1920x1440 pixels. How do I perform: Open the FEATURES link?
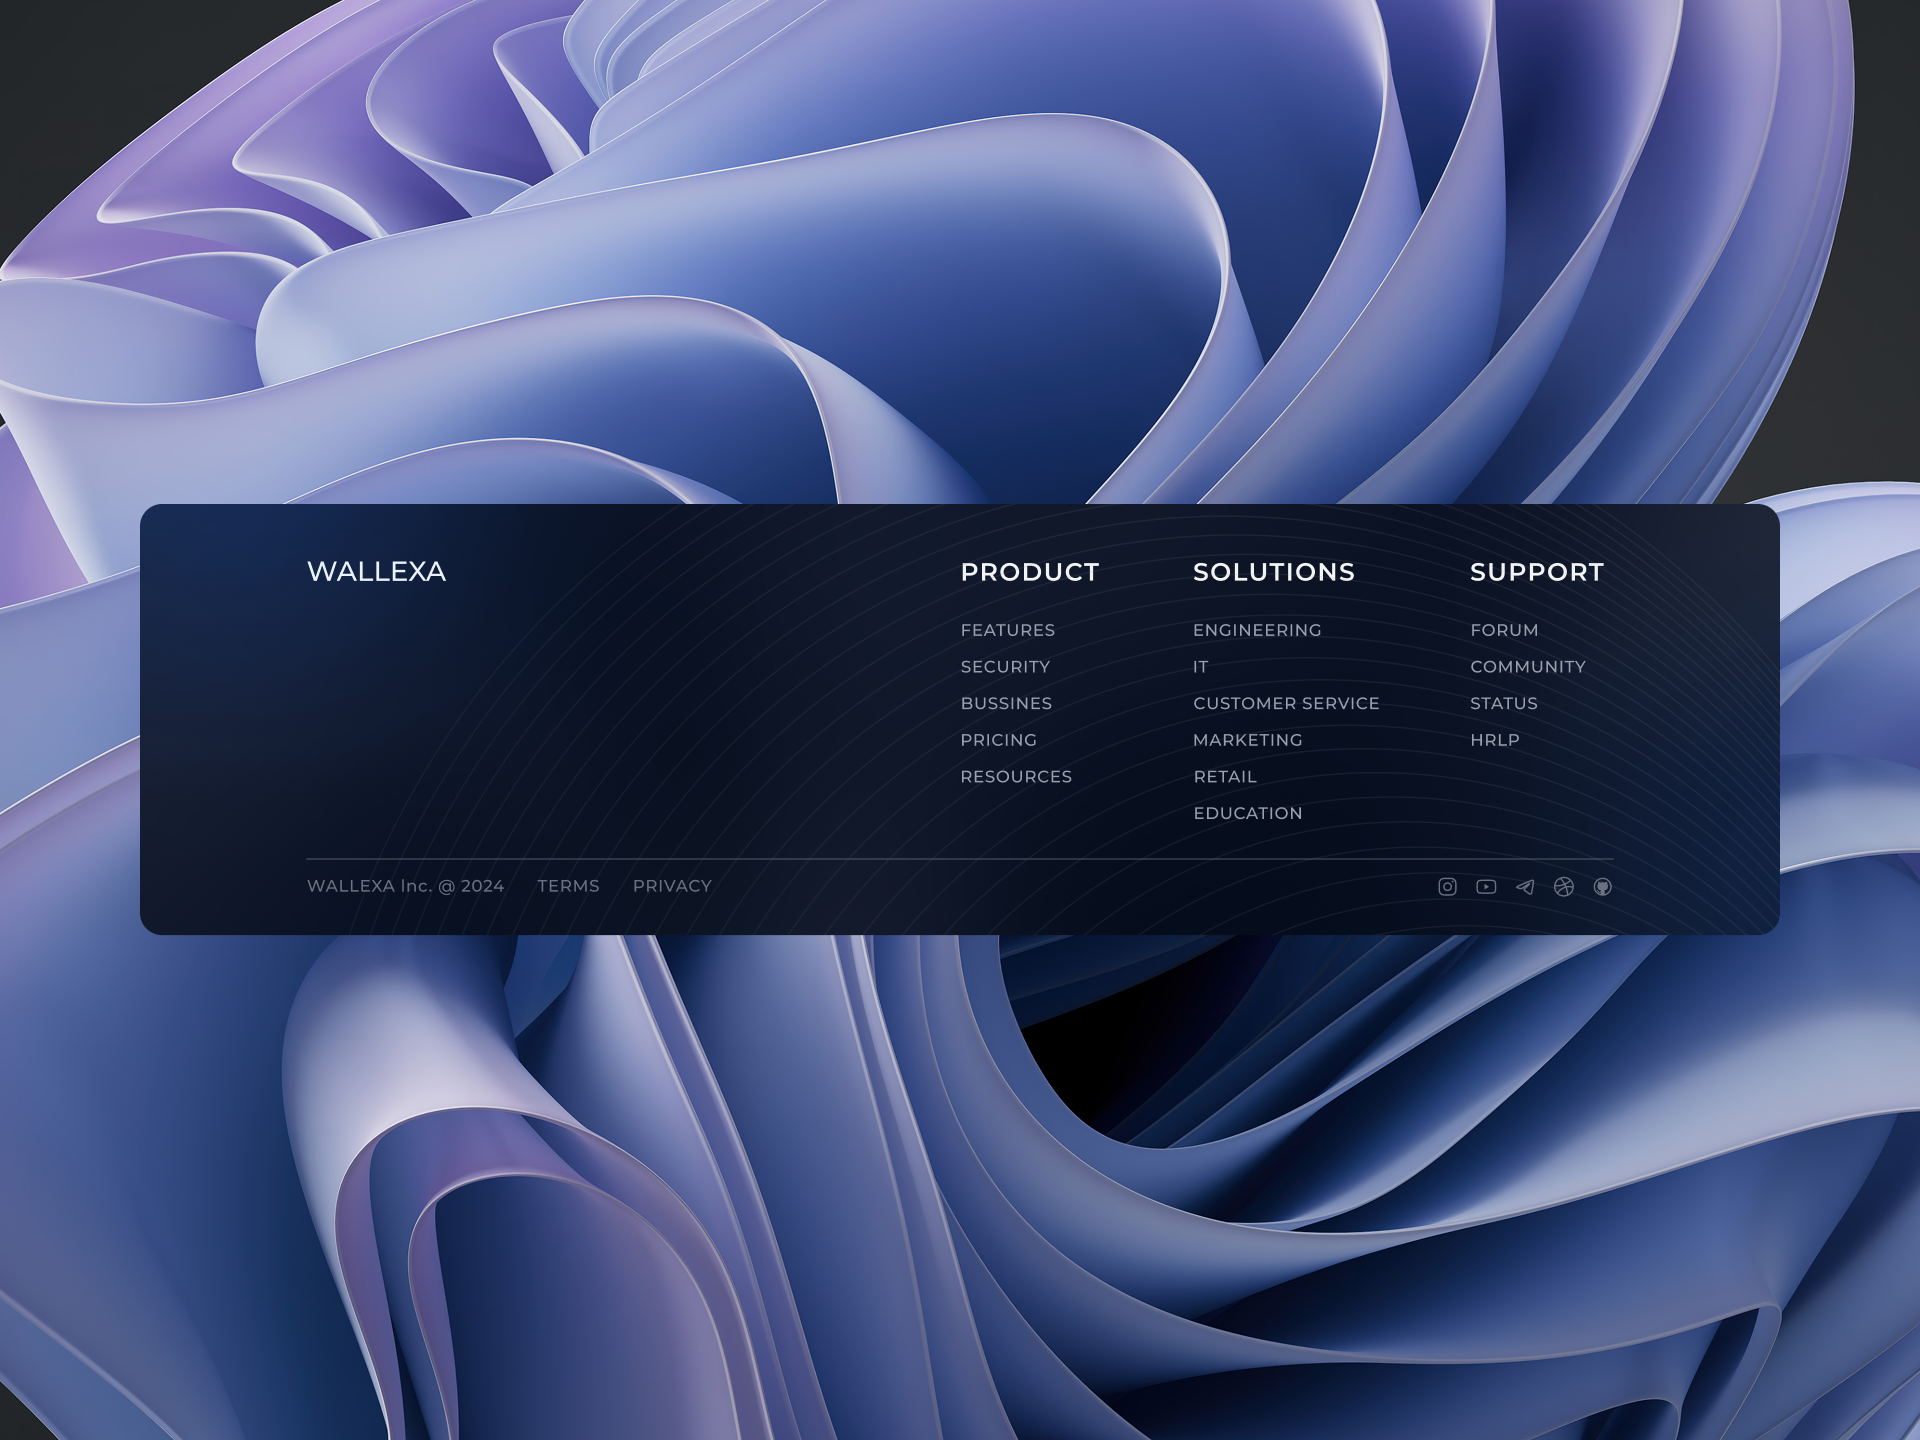click(x=1008, y=630)
